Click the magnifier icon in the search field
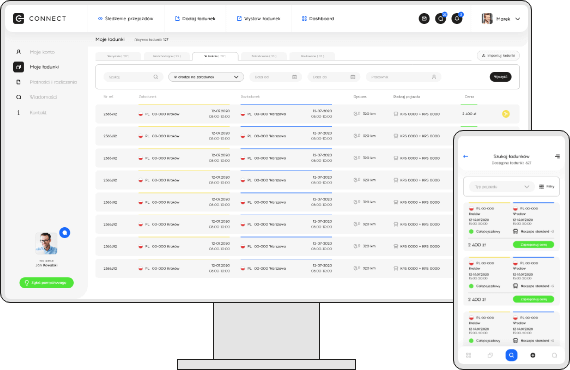Viewport: 570px width, 370px height. coord(156,77)
